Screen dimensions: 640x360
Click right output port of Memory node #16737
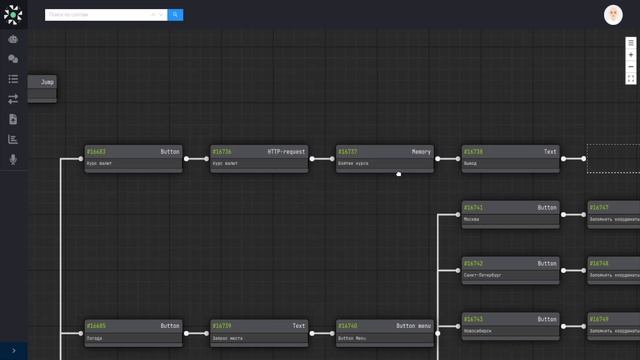pyautogui.click(x=438, y=159)
